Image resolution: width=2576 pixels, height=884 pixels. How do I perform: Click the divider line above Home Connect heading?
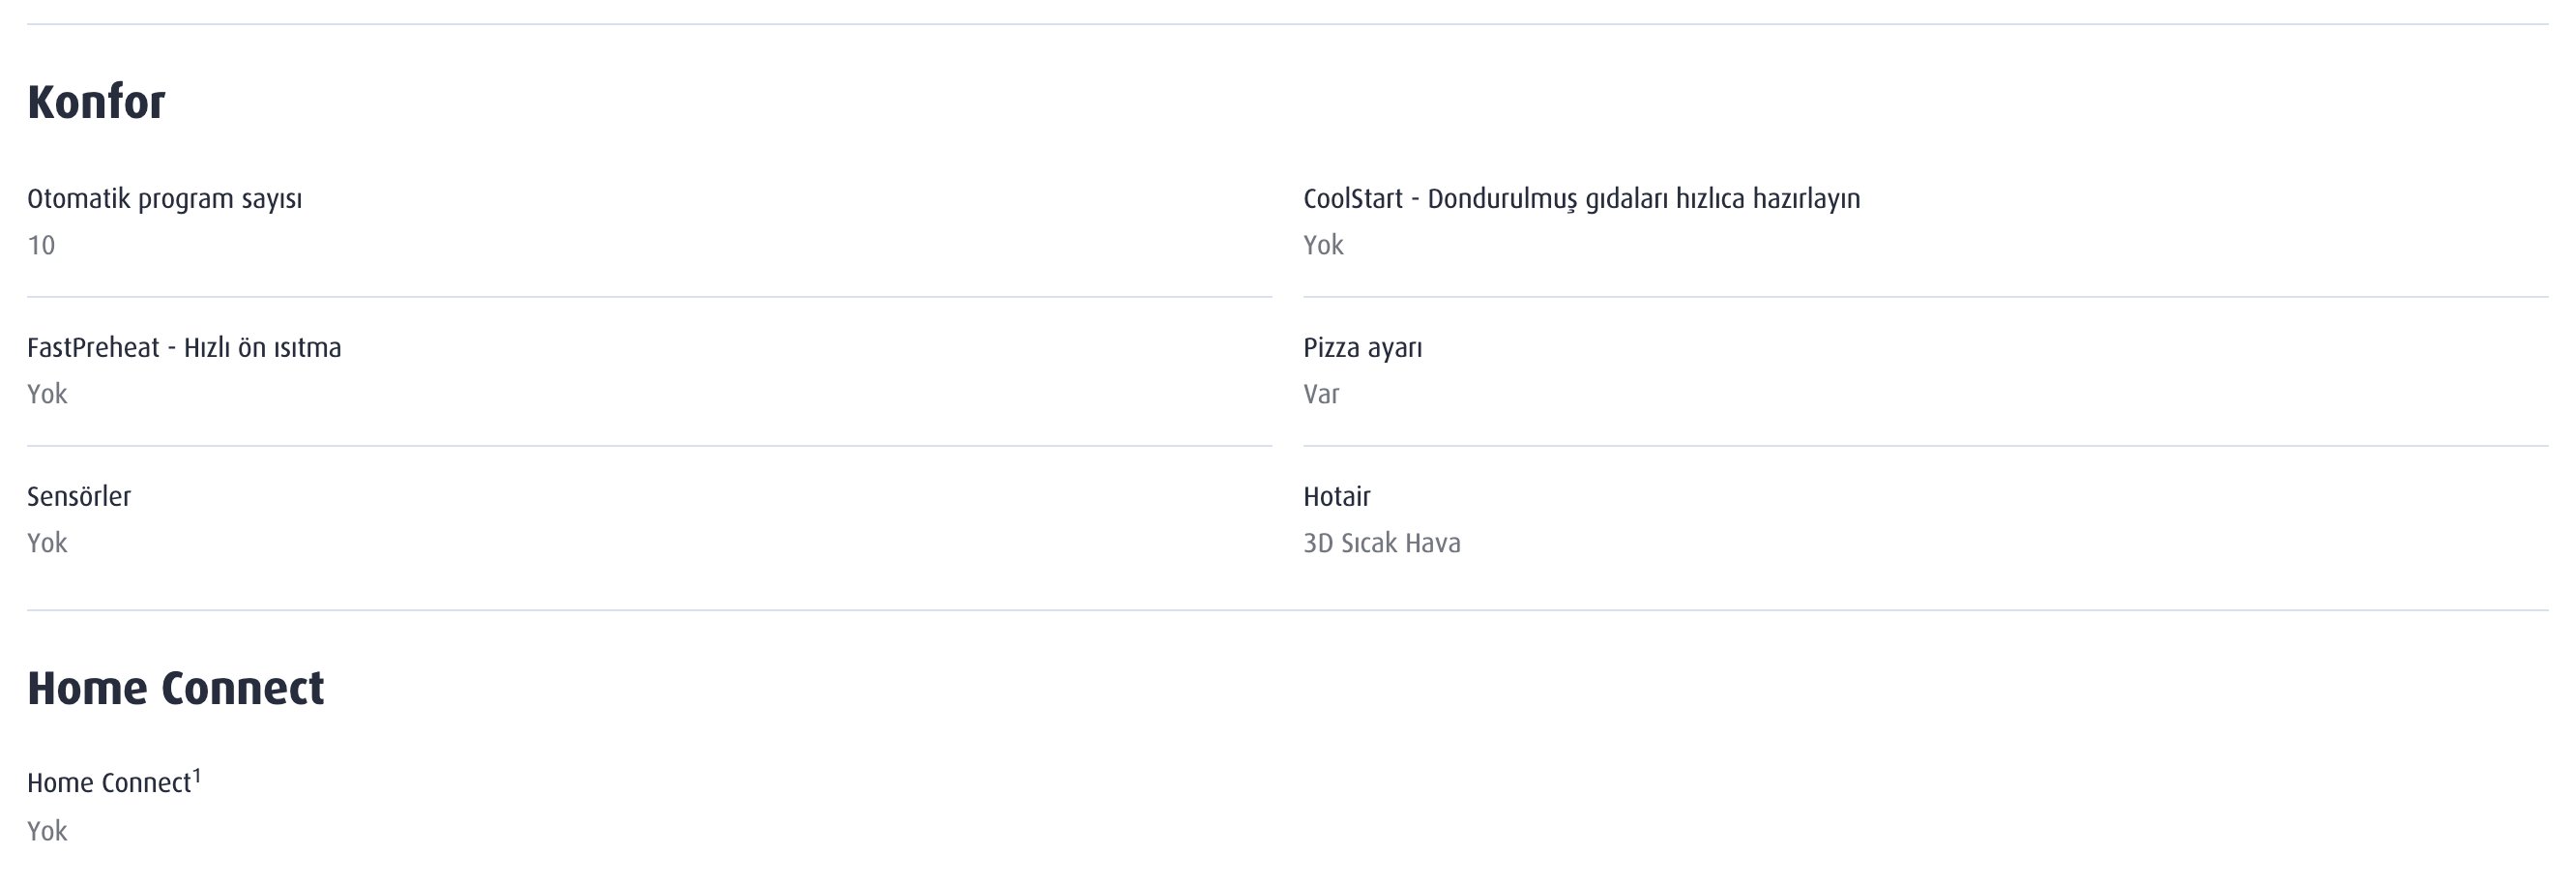[1288, 610]
